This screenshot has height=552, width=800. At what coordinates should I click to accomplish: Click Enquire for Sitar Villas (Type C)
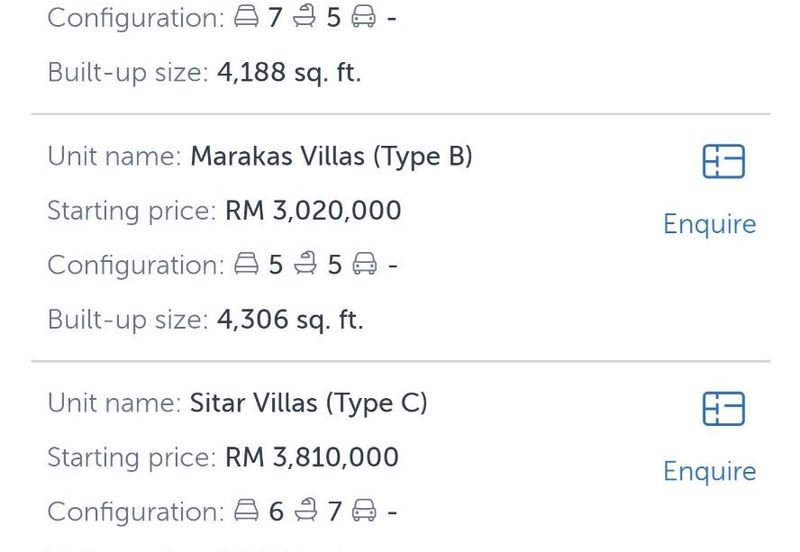pyautogui.click(x=709, y=471)
